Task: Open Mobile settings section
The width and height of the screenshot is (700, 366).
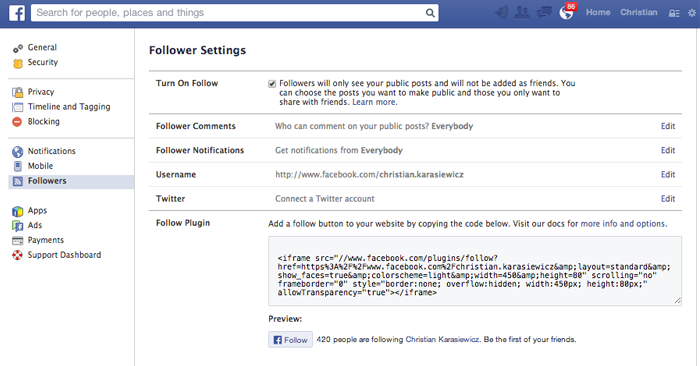Action: pos(40,166)
